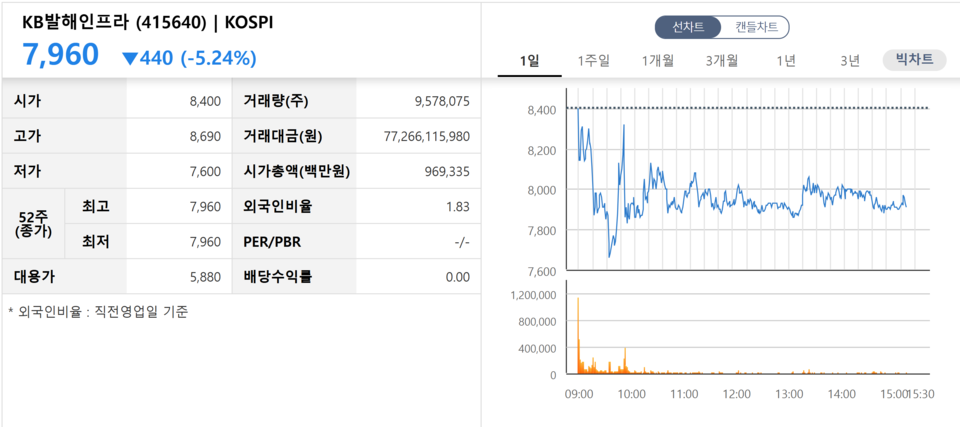Click the 대용가 label
Viewport: 960px width, 427px height.
pyautogui.click(x=35, y=277)
